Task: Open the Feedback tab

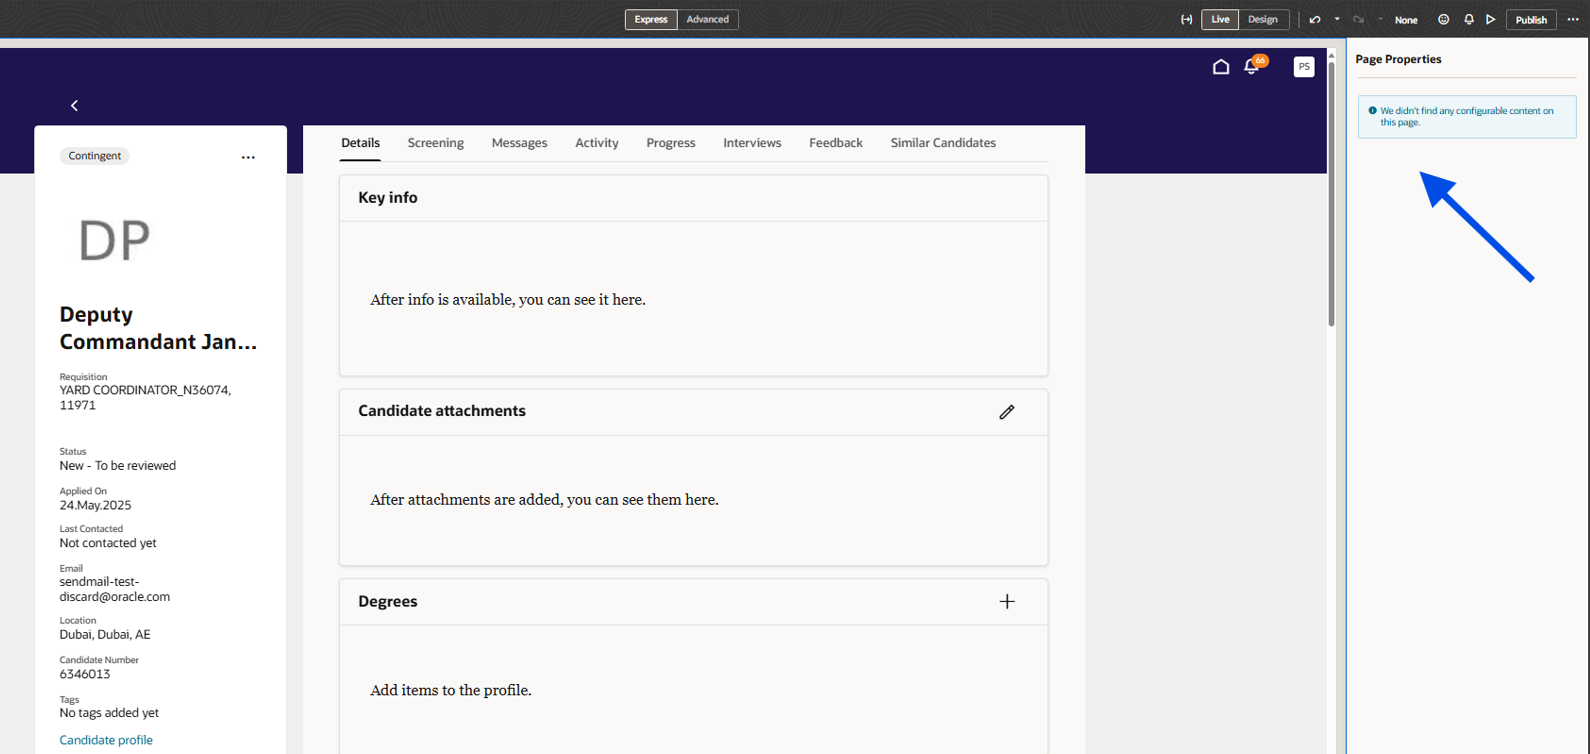Action: [836, 143]
